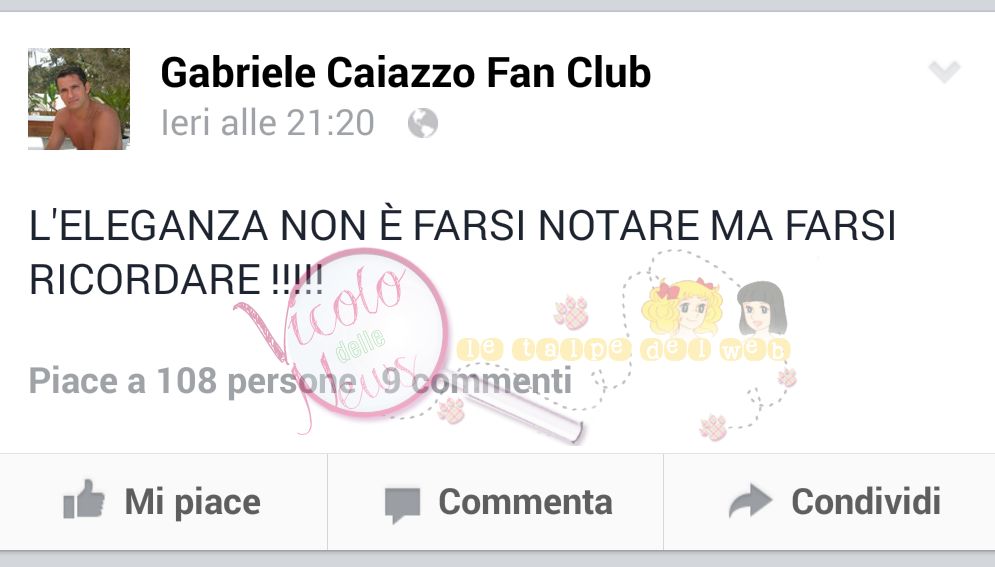Click the speech bubble comment icon

(x=403, y=505)
